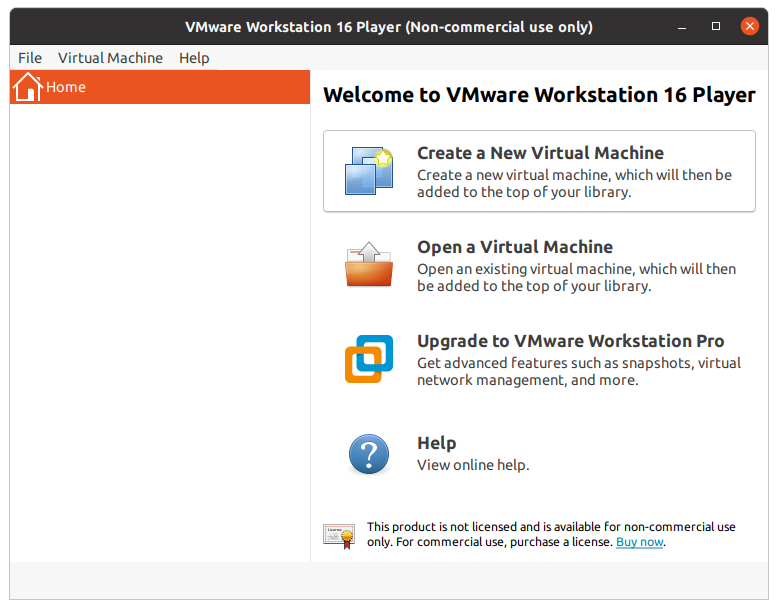
Task: Click the 'View online help.' text
Action: (x=473, y=465)
